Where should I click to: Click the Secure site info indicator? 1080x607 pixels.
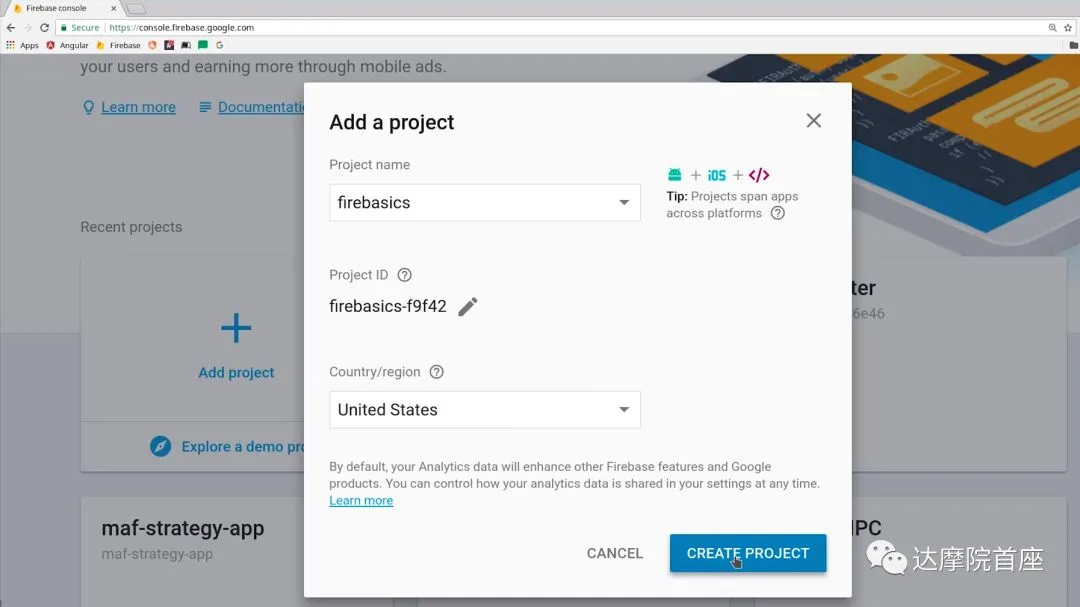(x=80, y=28)
